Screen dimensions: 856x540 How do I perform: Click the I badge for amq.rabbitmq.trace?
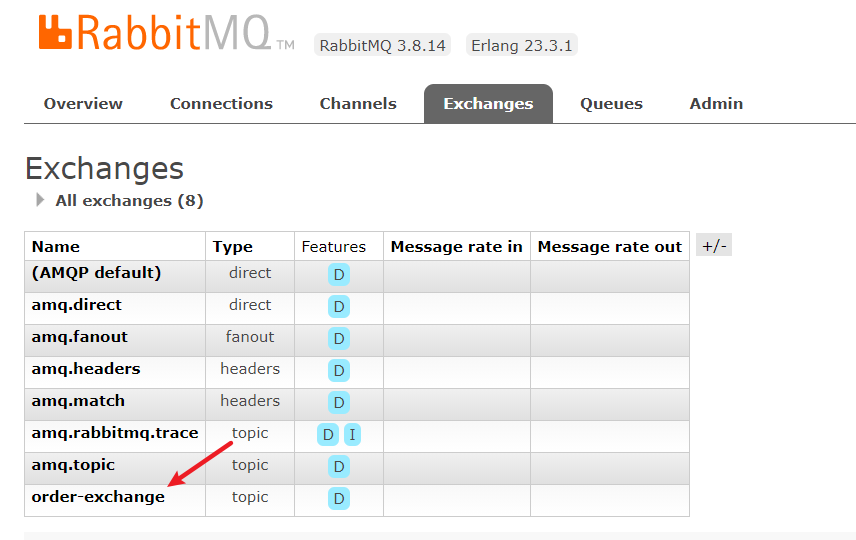[352, 435]
